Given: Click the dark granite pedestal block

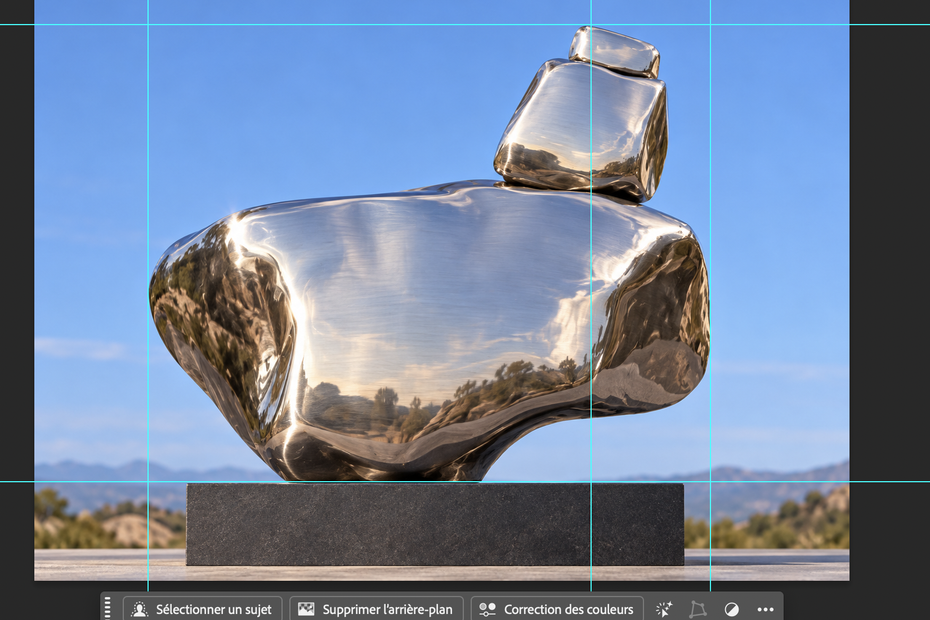Looking at the screenshot, I should pos(435,524).
